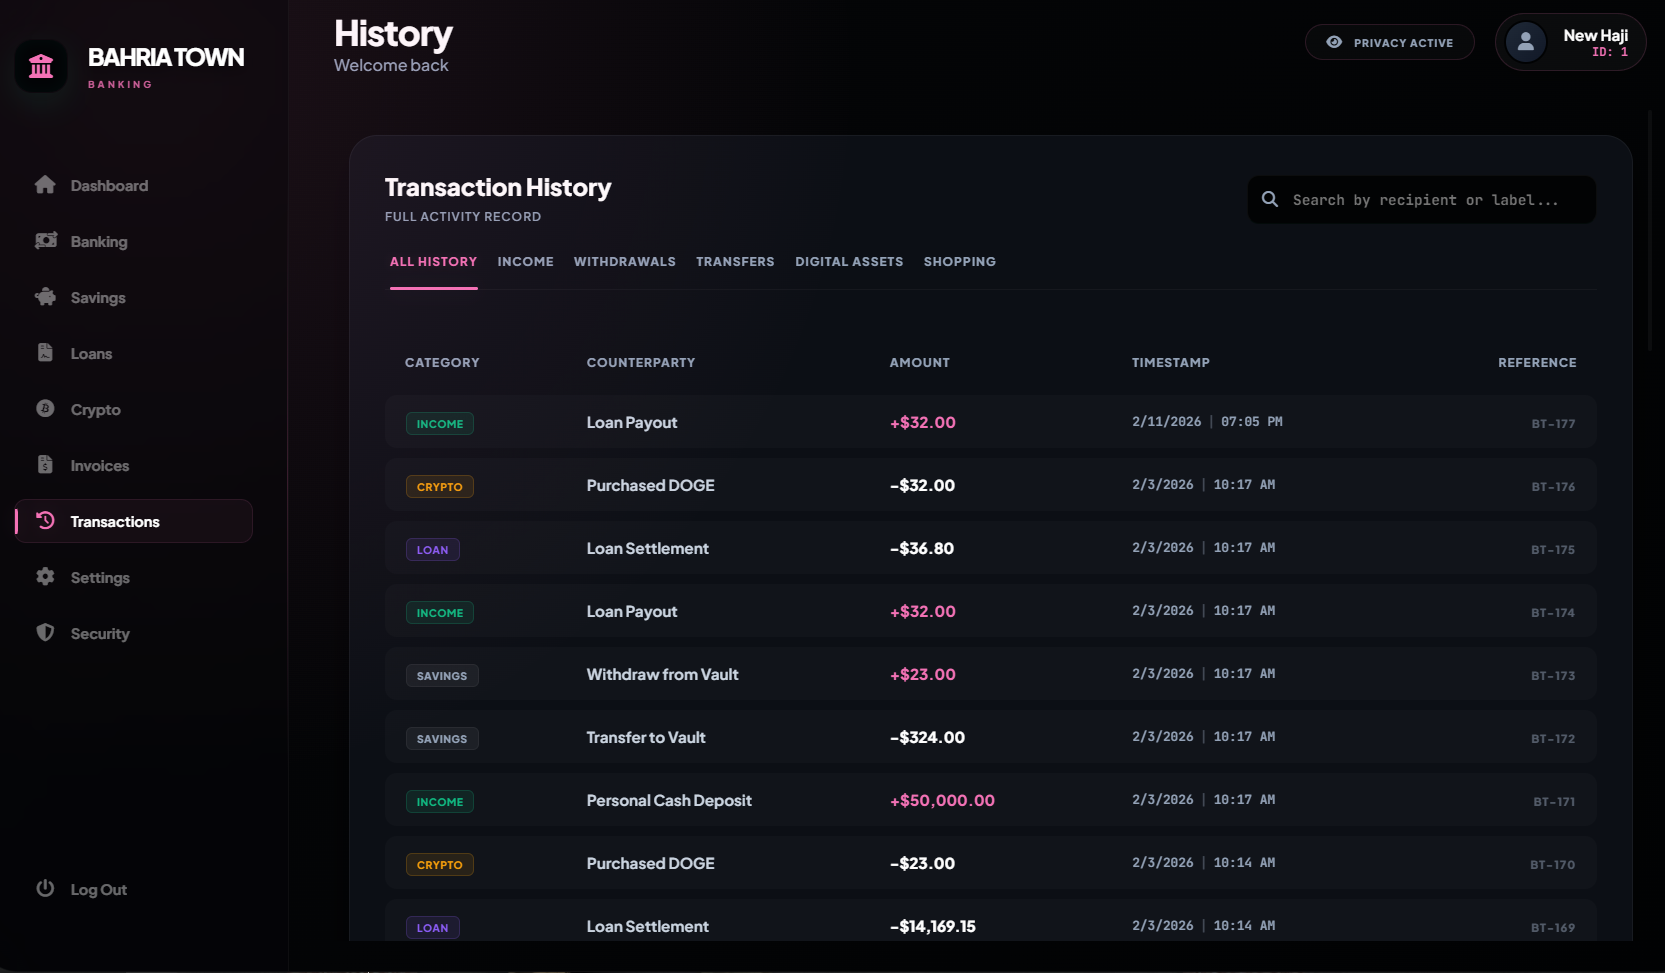Image resolution: width=1665 pixels, height=973 pixels.
Task: Click the Security shield icon
Action: click(45, 633)
